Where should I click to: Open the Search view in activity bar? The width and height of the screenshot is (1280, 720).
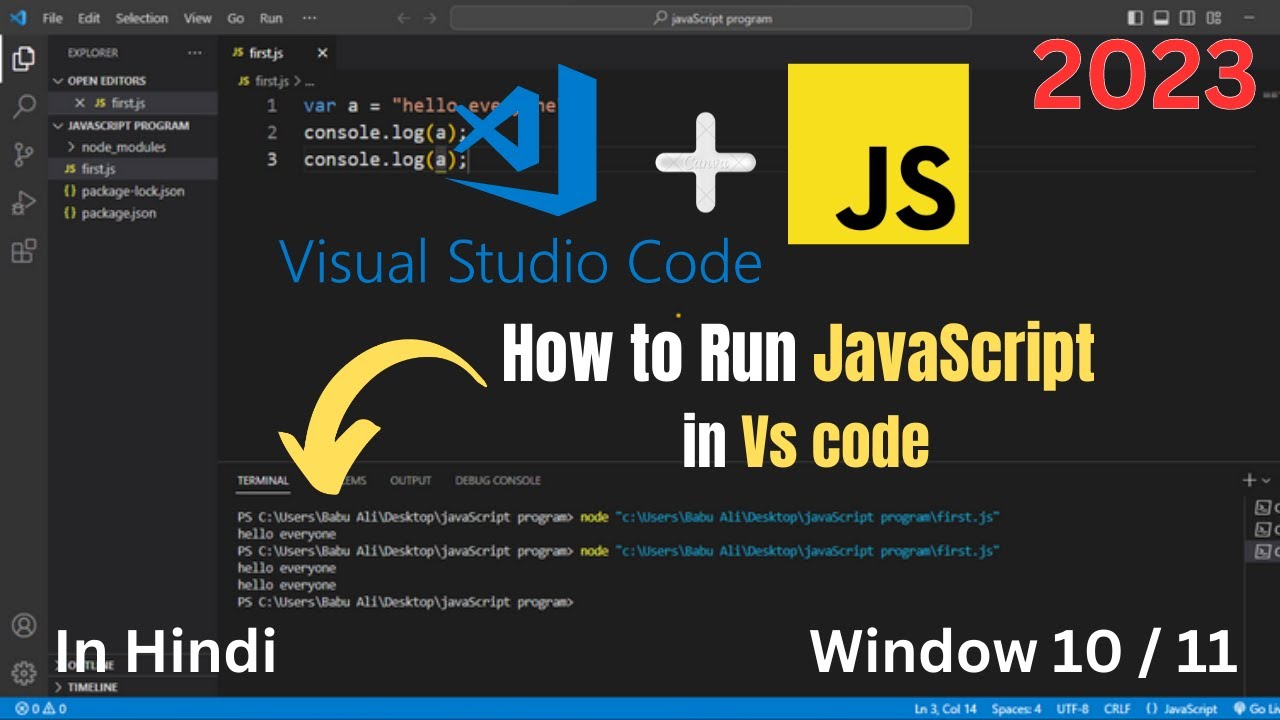coord(23,107)
